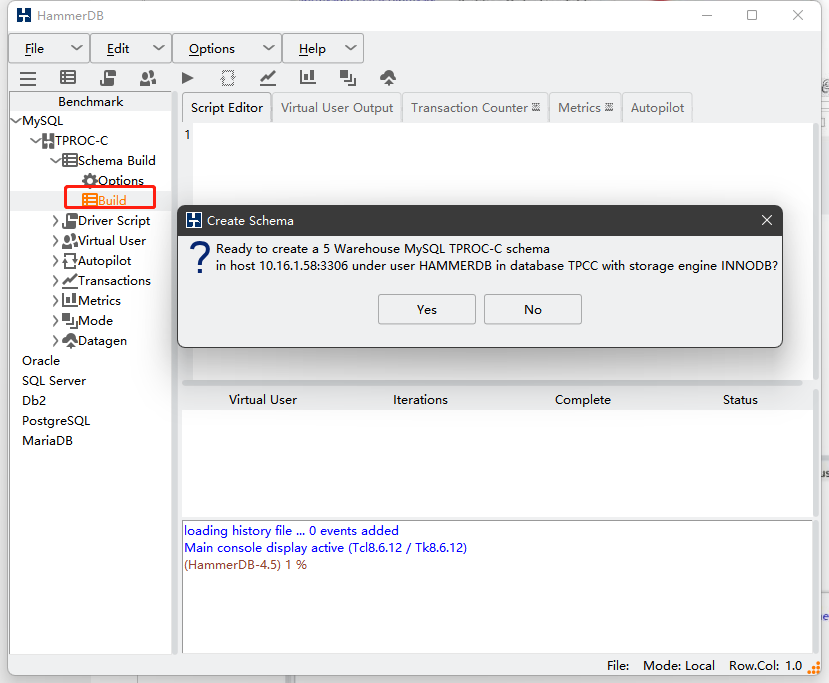Click the HammerDB logo in the Create Schema dialog title
829x683 pixels.
click(x=194, y=220)
